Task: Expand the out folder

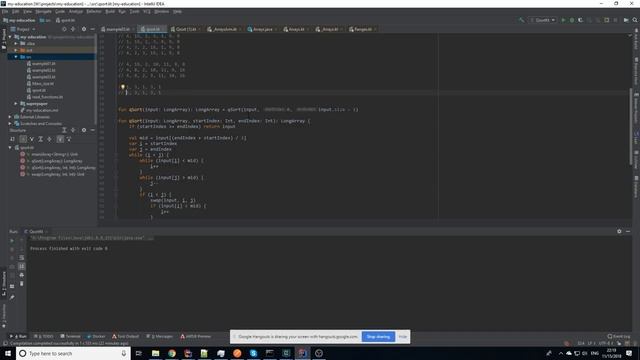Action: coord(16,50)
